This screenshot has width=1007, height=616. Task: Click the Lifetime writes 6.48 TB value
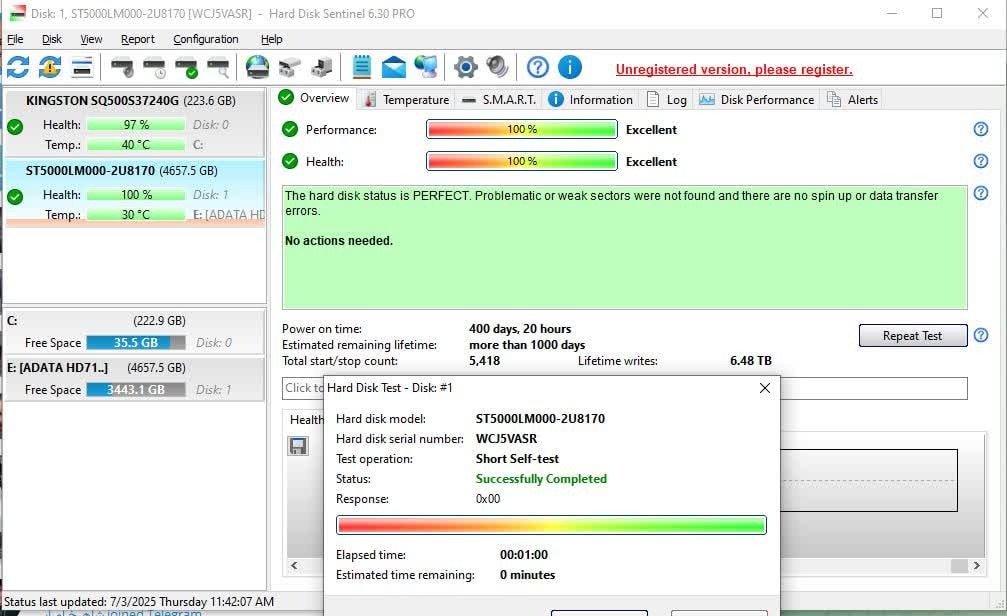pyautogui.click(x=750, y=360)
